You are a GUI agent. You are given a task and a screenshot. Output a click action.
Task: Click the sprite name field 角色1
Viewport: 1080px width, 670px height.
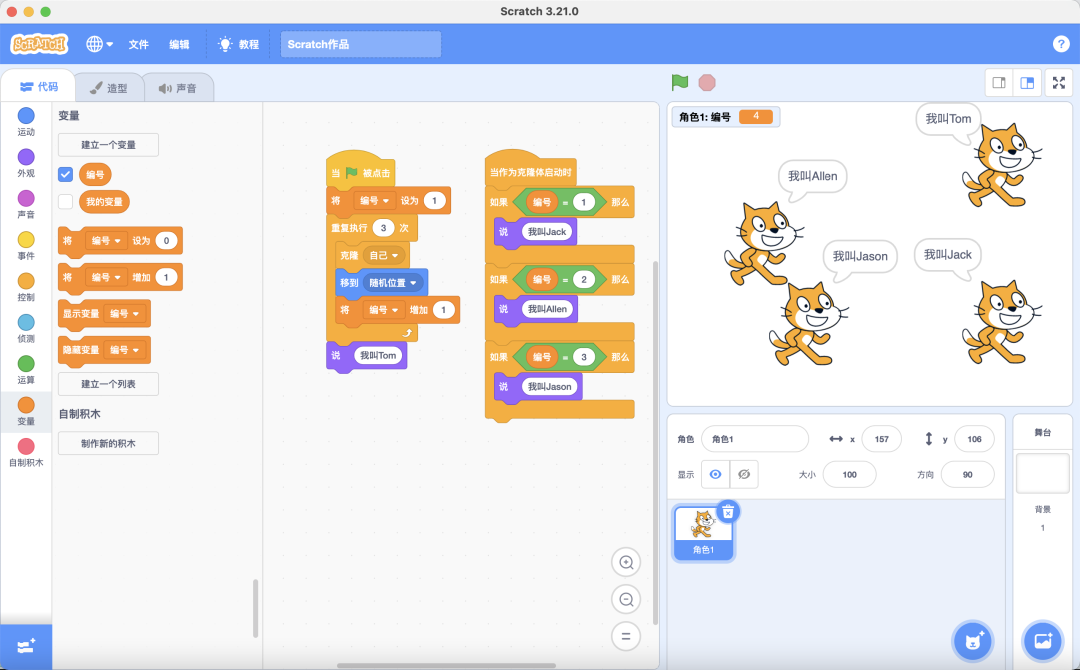tap(755, 439)
